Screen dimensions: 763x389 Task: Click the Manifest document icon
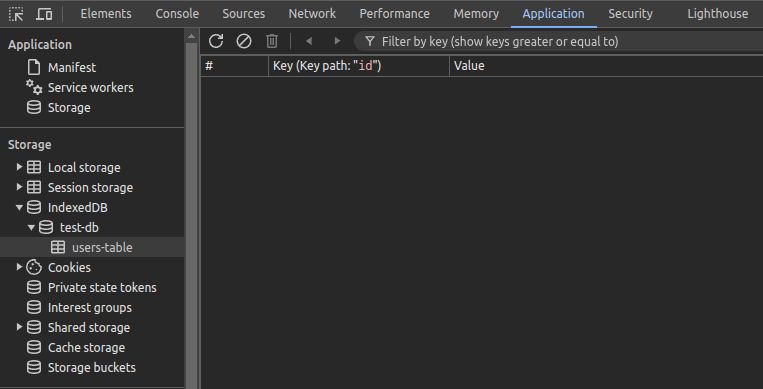[34, 67]
